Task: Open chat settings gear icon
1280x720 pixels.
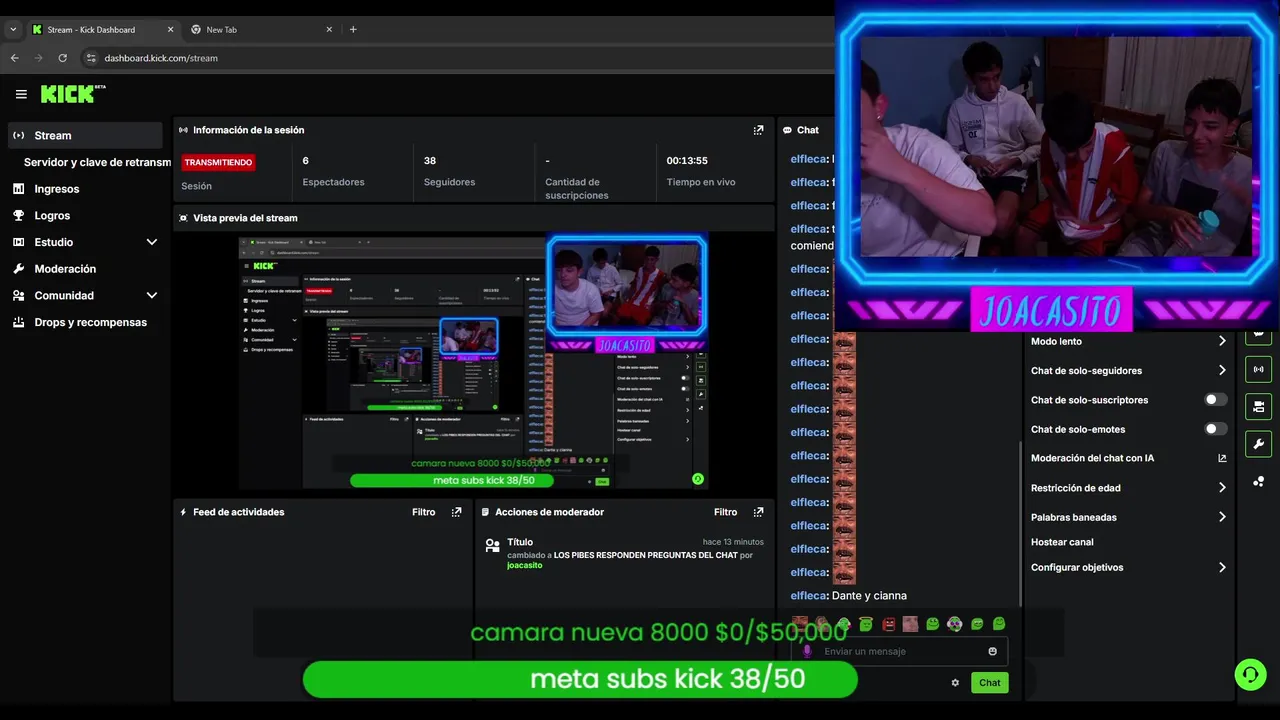Action: [x=955, y=683]
